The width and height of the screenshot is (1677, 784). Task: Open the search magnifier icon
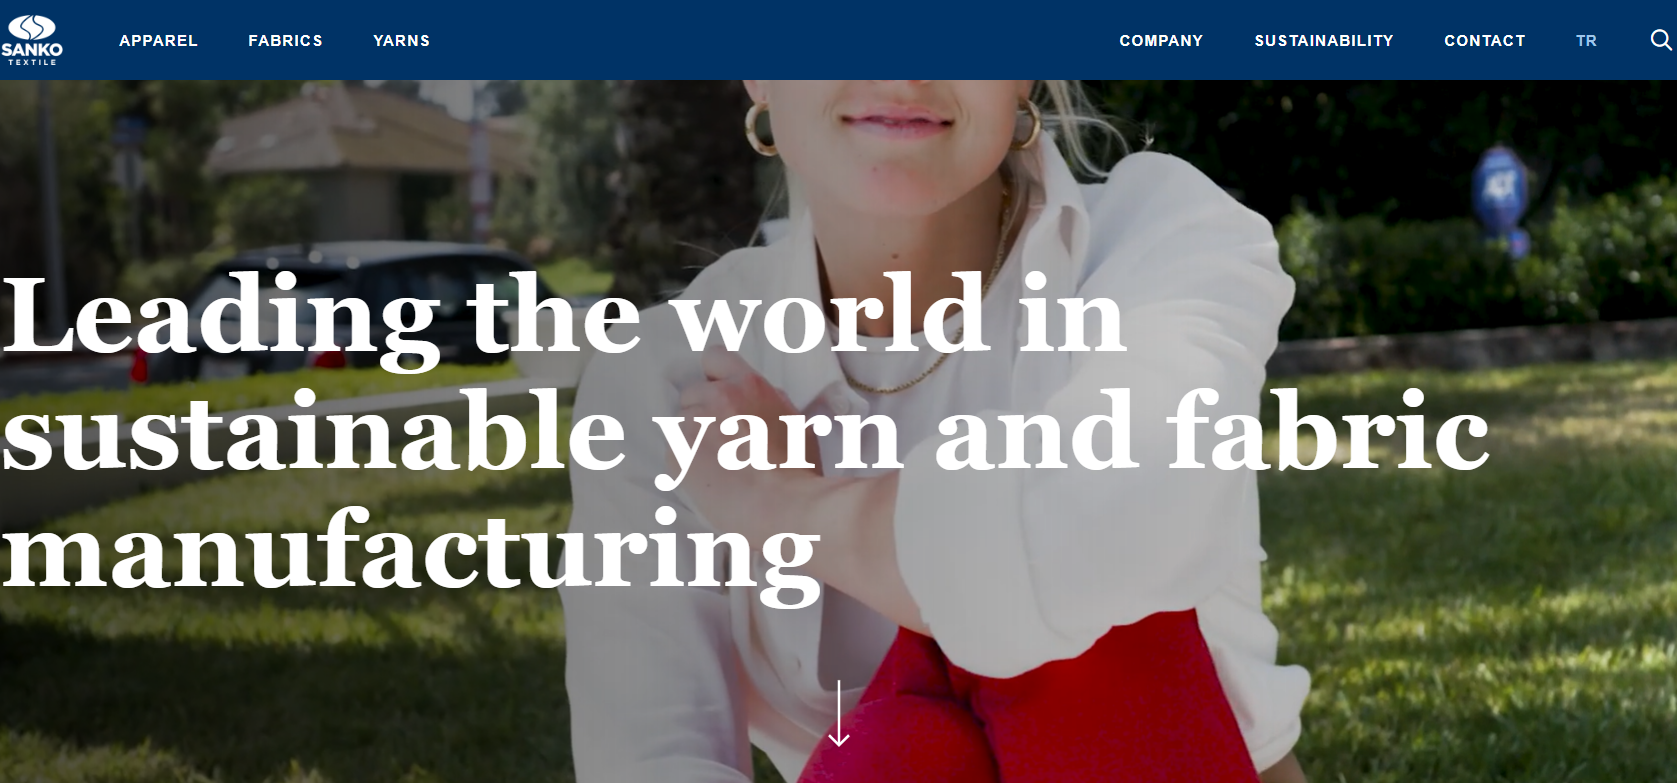point(1660,40)
